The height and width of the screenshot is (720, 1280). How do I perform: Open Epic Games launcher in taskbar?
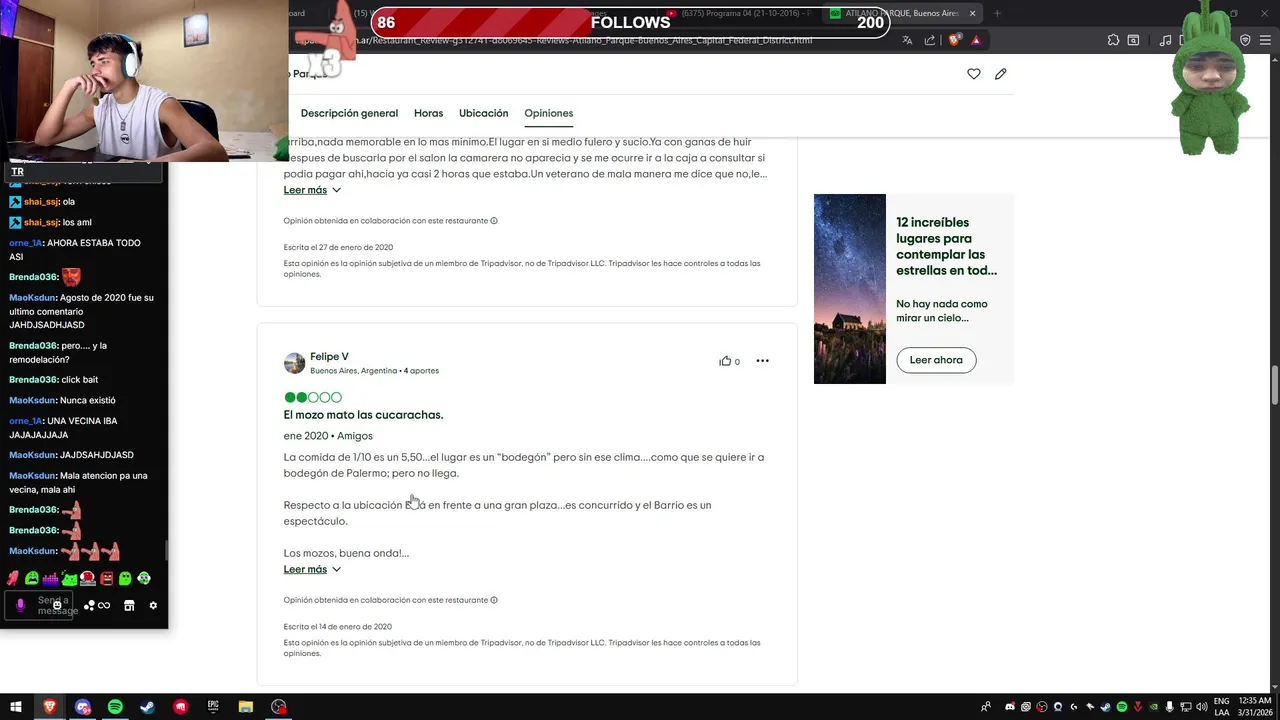[x=213, y=707]
